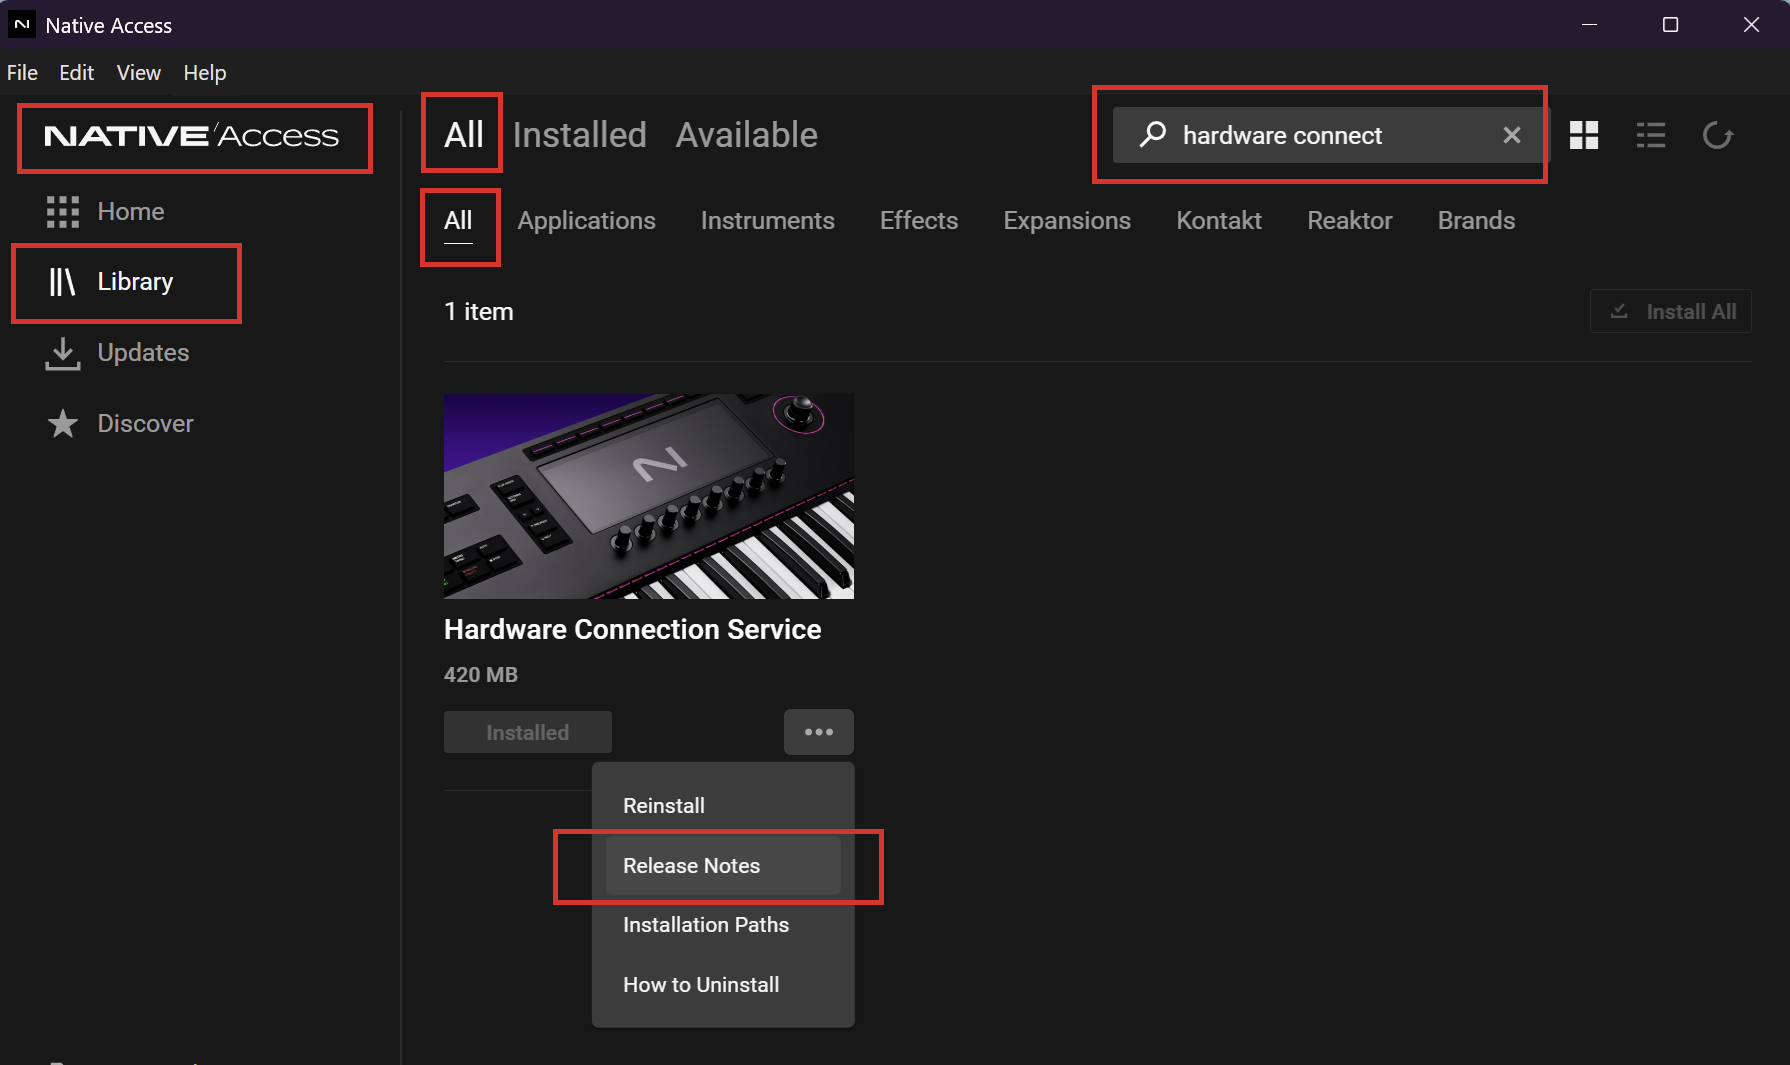Filter by Kontakt category

1219,221
